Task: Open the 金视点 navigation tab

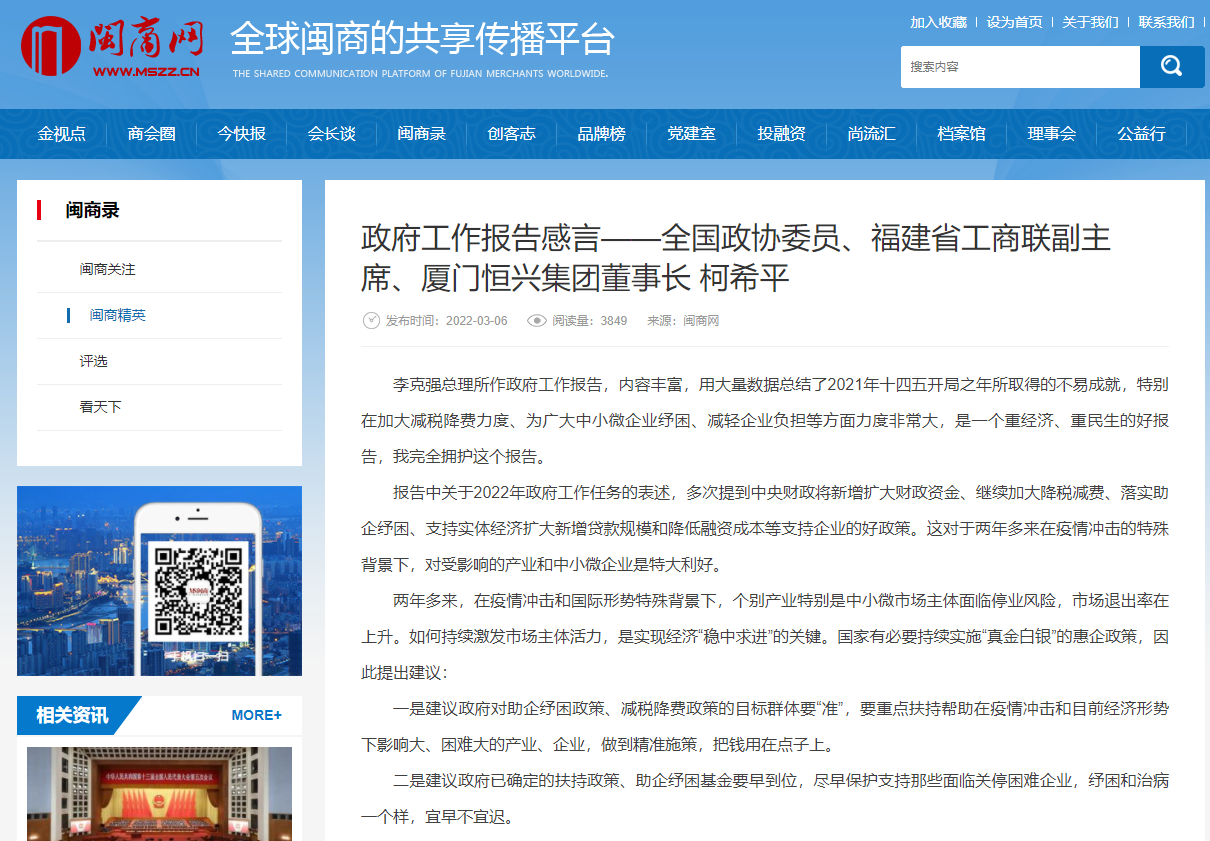Action: point(62,134)
